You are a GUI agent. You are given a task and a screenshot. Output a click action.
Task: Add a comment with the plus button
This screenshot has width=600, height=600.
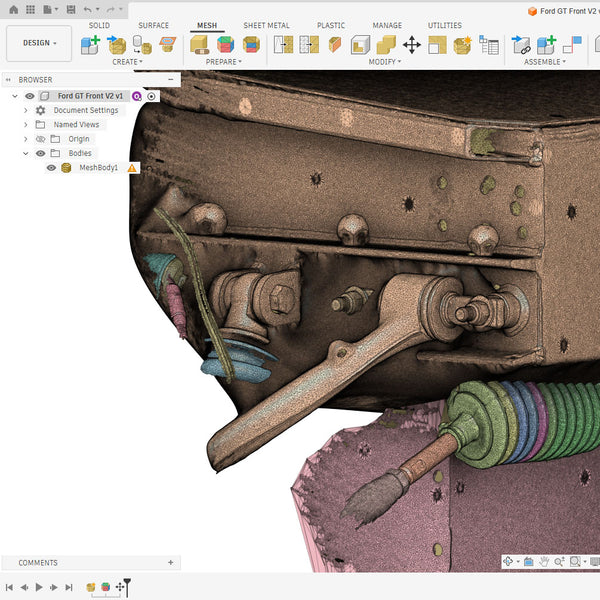click(x=171, y=562)
